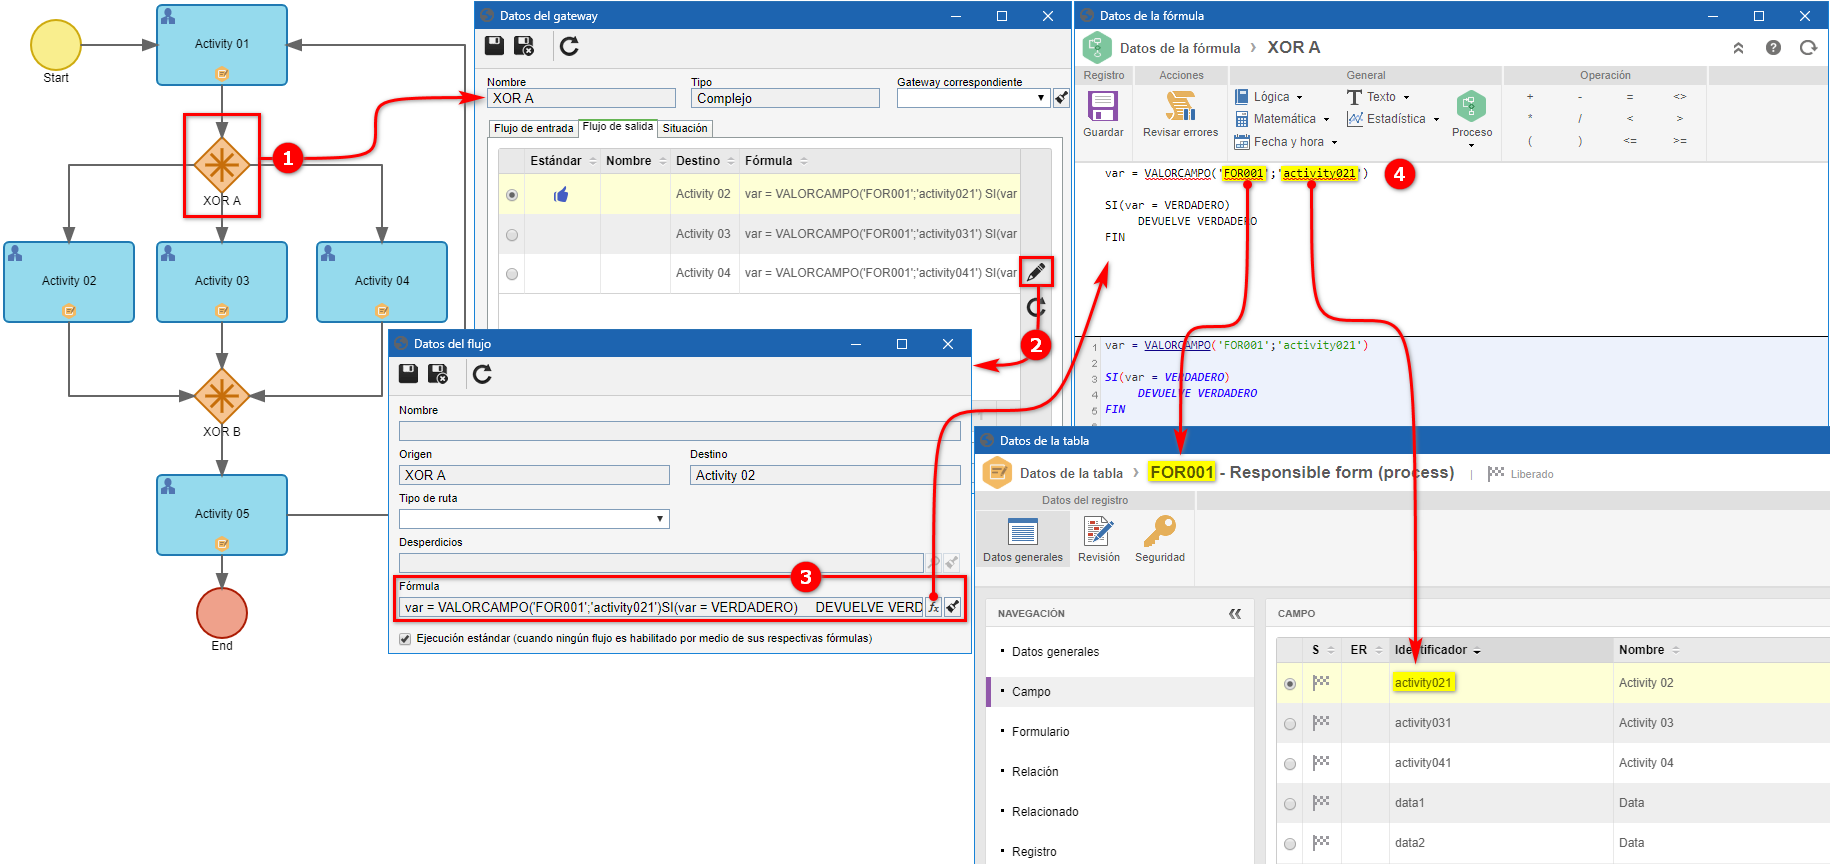Select the activity031 field radio button
Image resolution: width=1830 pixels, height=864 pixels.
pyautogui.click(x=1290, y=724)
